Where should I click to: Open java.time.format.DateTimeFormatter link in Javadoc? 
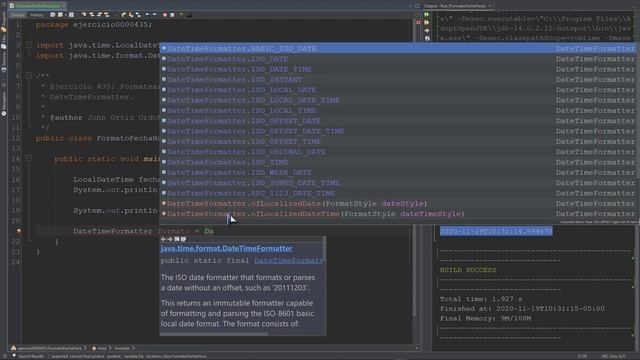(x=227, y=248)
